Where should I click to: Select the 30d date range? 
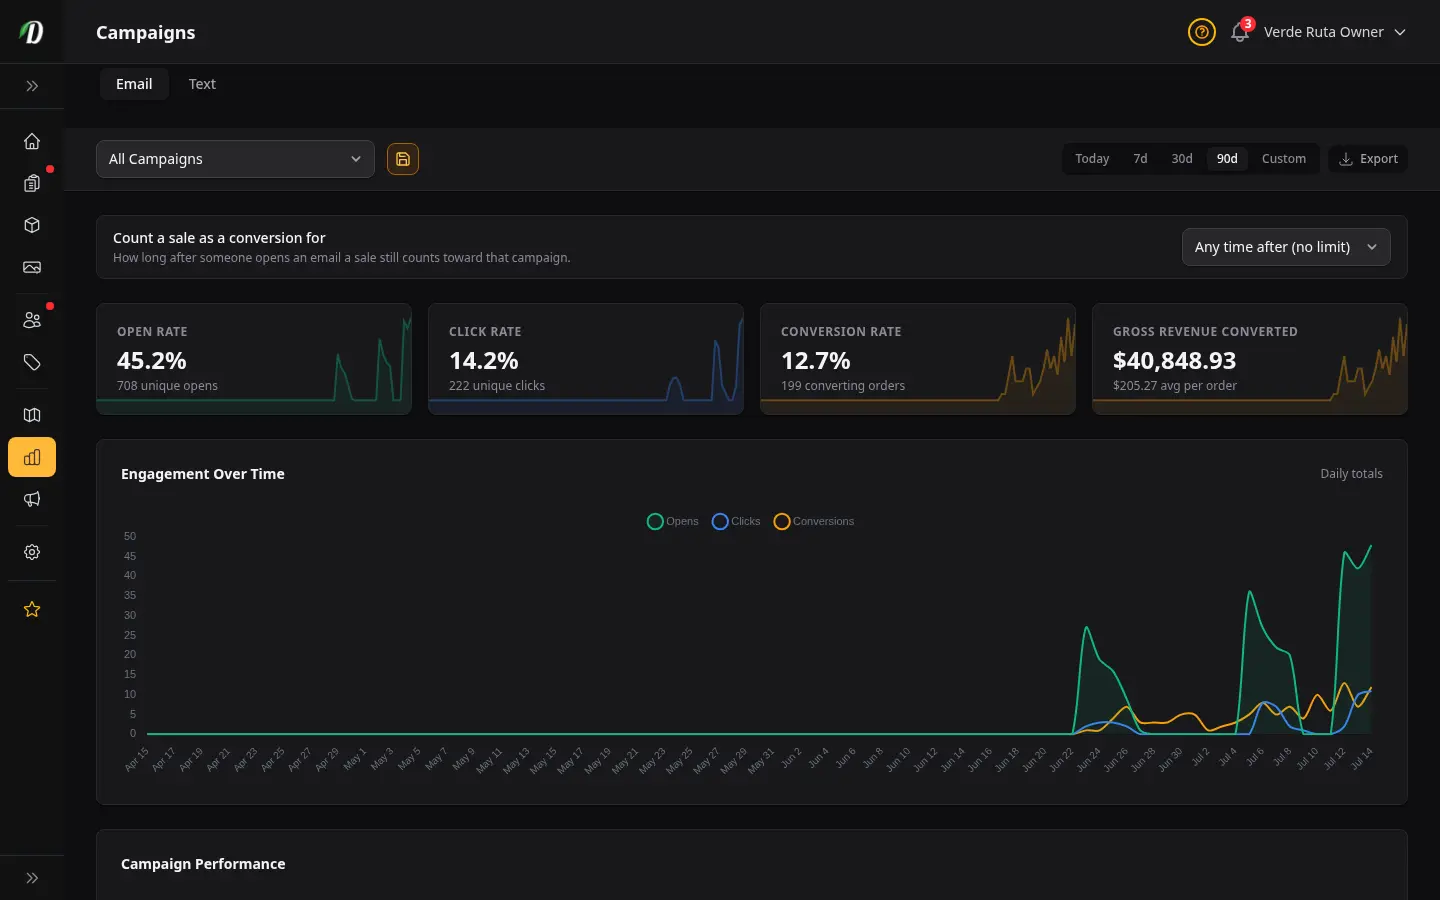pyautogui.click(x=1182, y=159)
